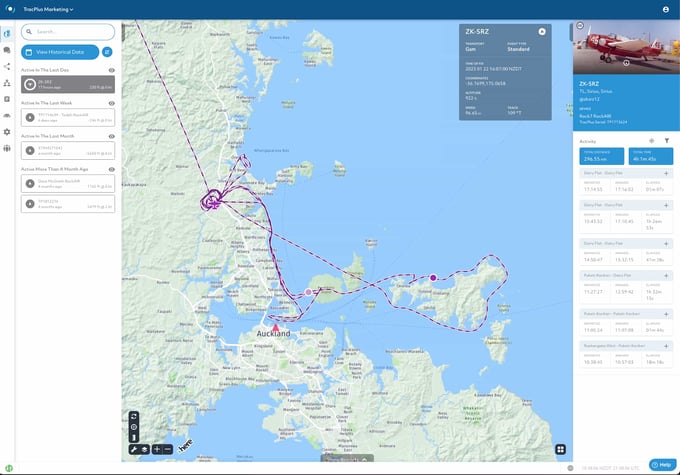Open the TracPlus Marketing organisation dropdown
680x475 pixels.
tap(48, 10)
